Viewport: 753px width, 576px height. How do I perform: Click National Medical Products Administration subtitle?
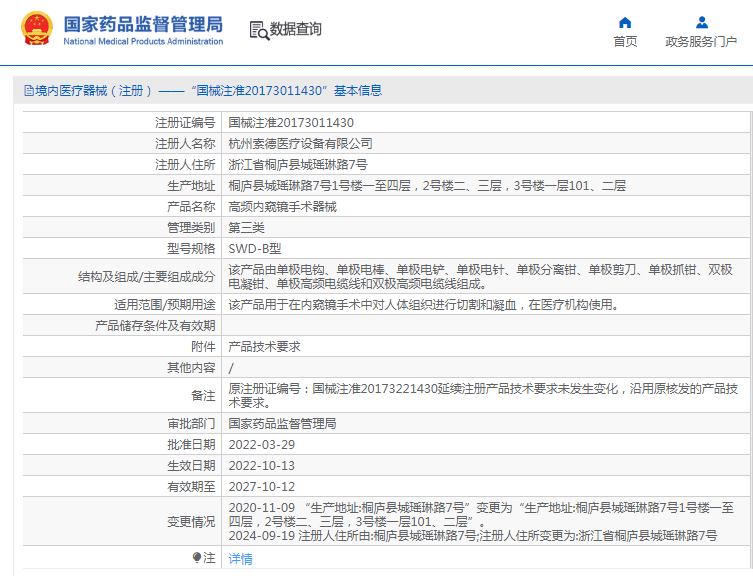click(143, 41)
